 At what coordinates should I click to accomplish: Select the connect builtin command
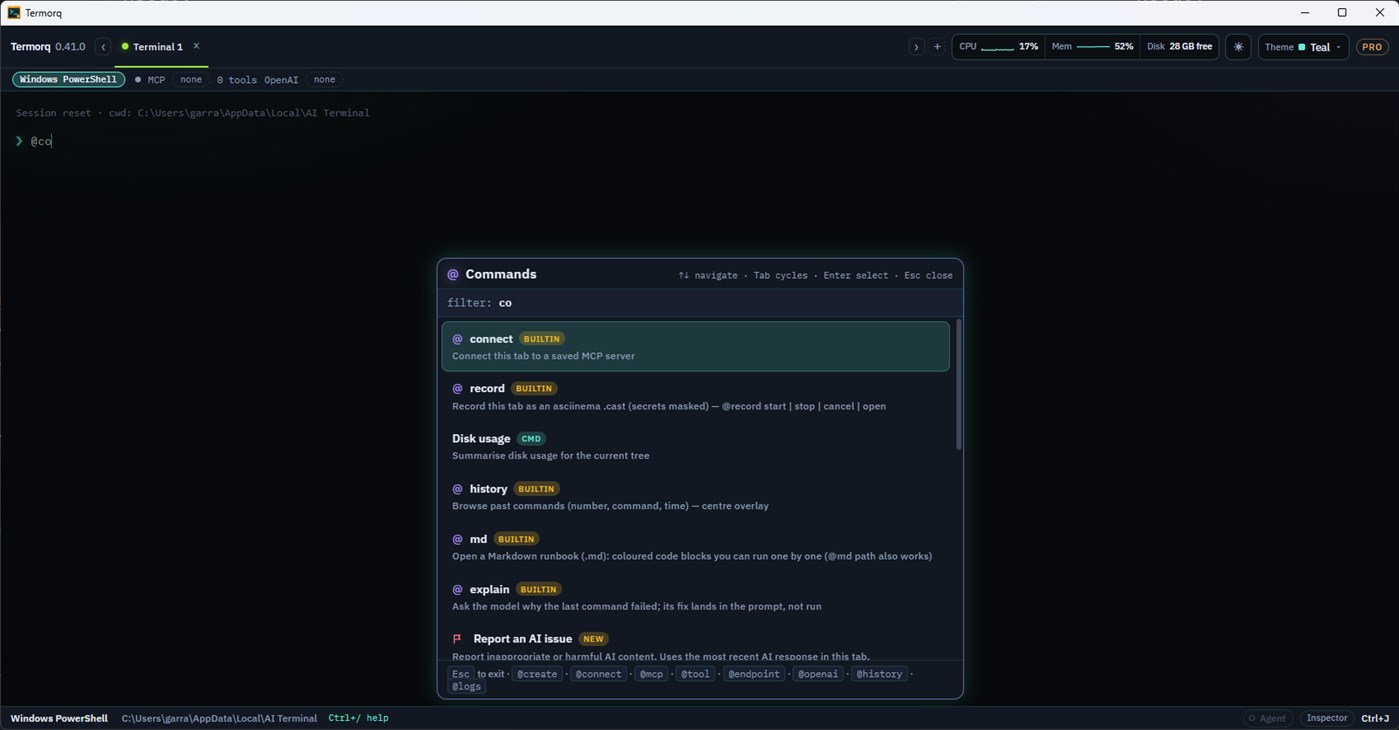[695, 346]
